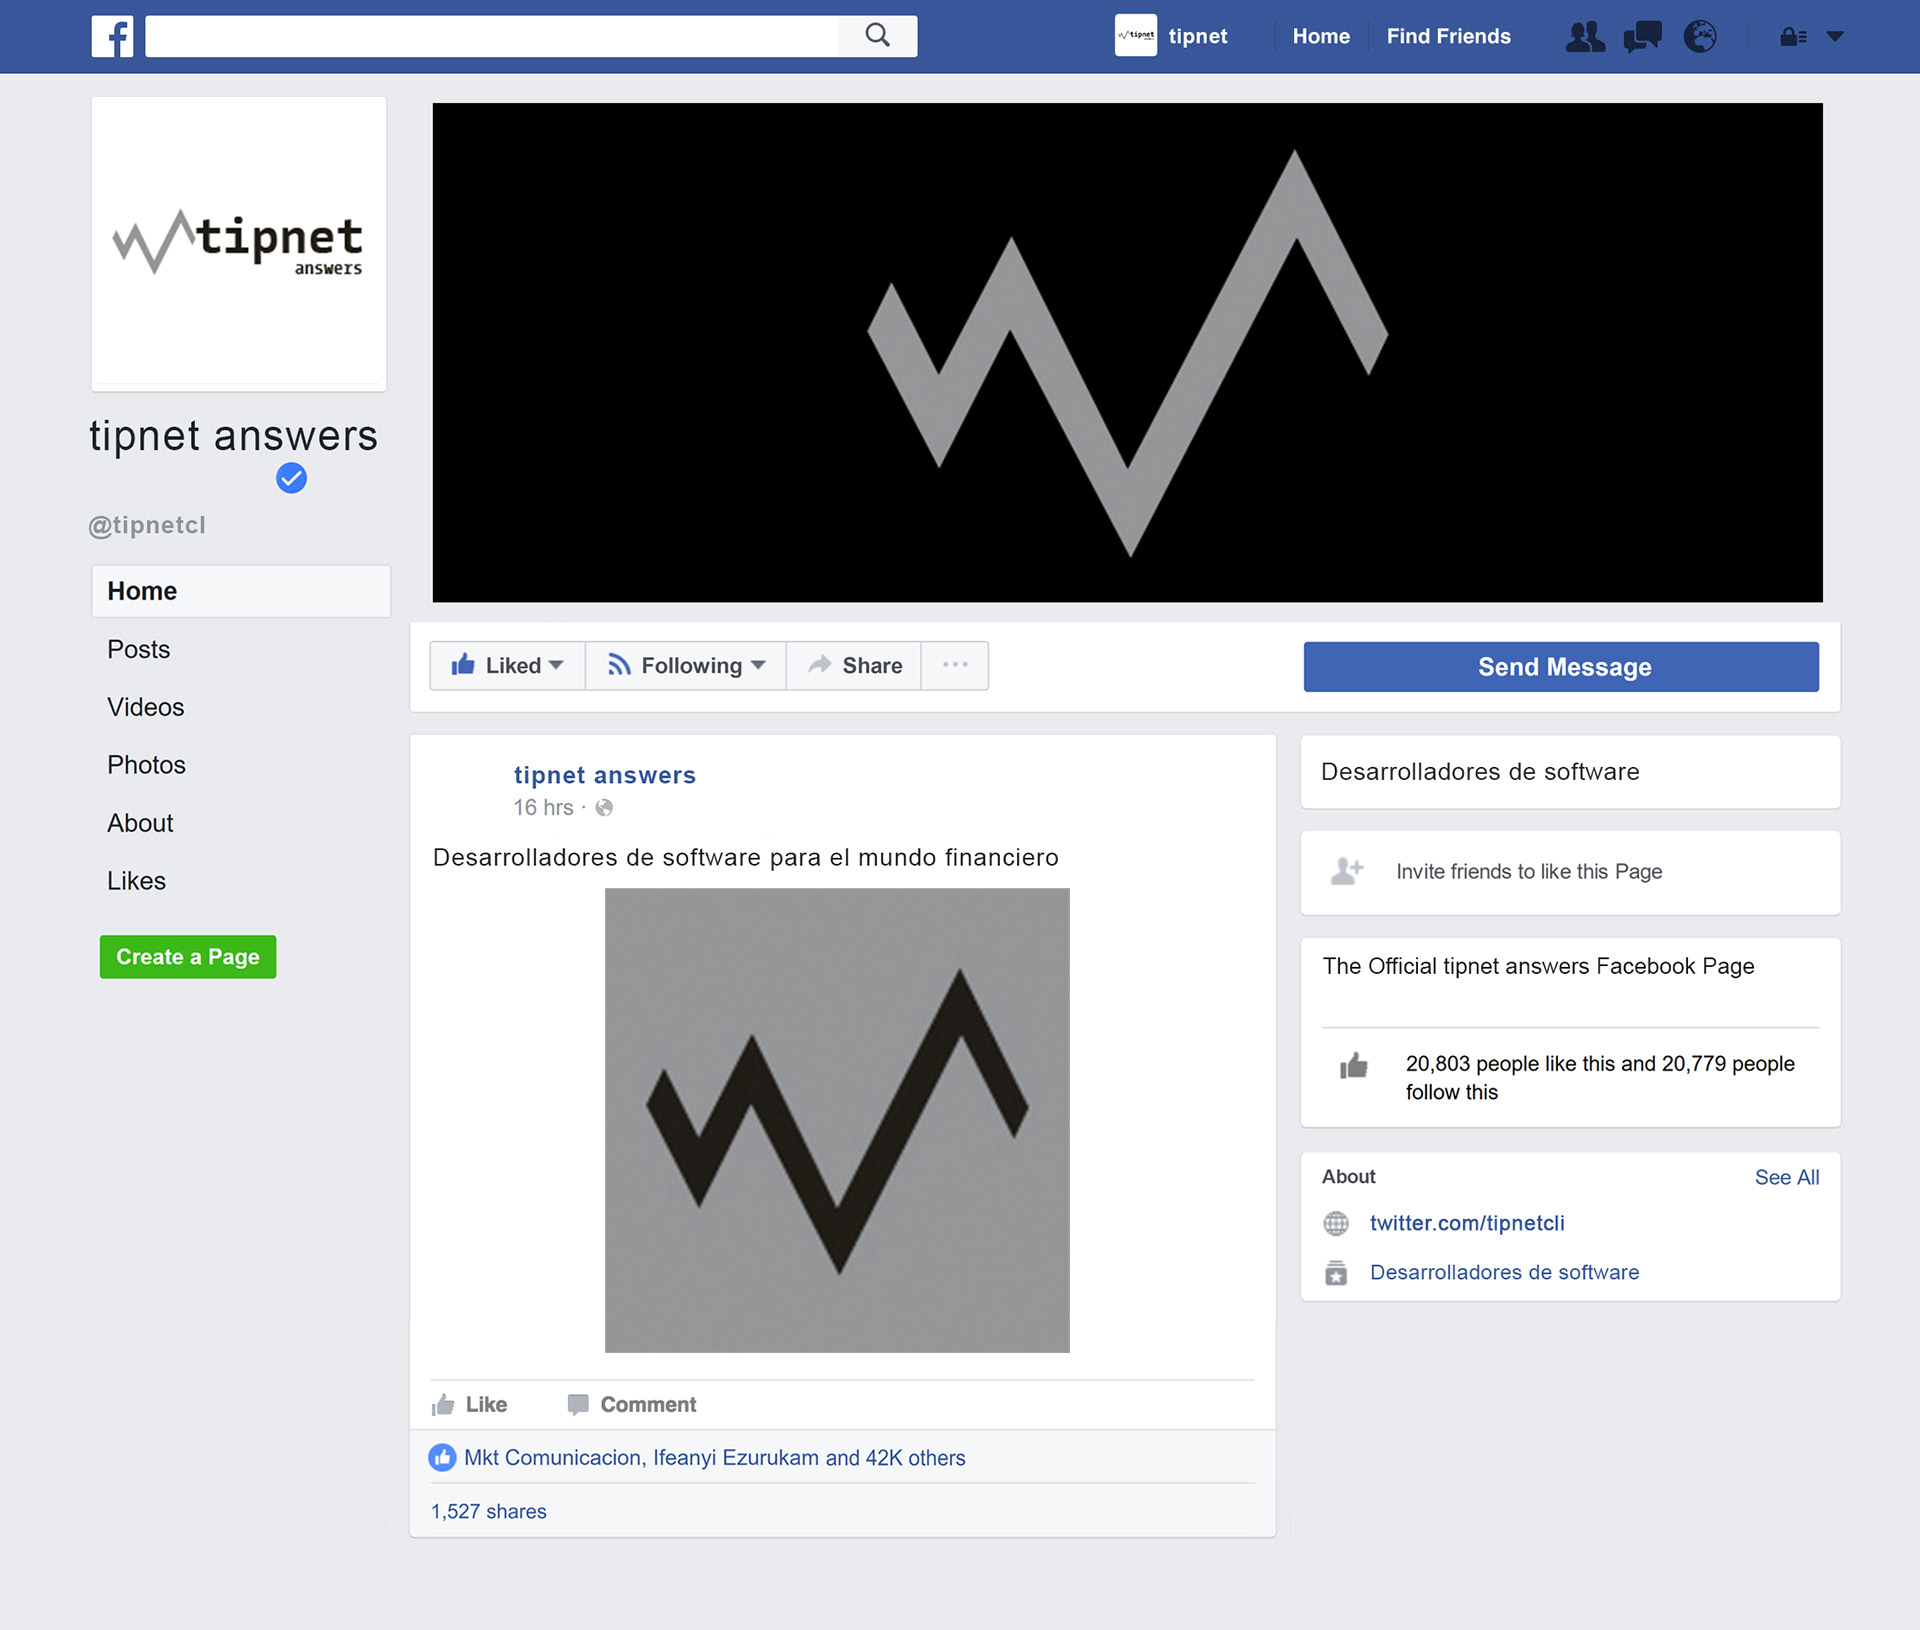This screenshot has width=1920, height=1630.
Task: Click the post's public globe icon
Action: click(x=604, y=808)
